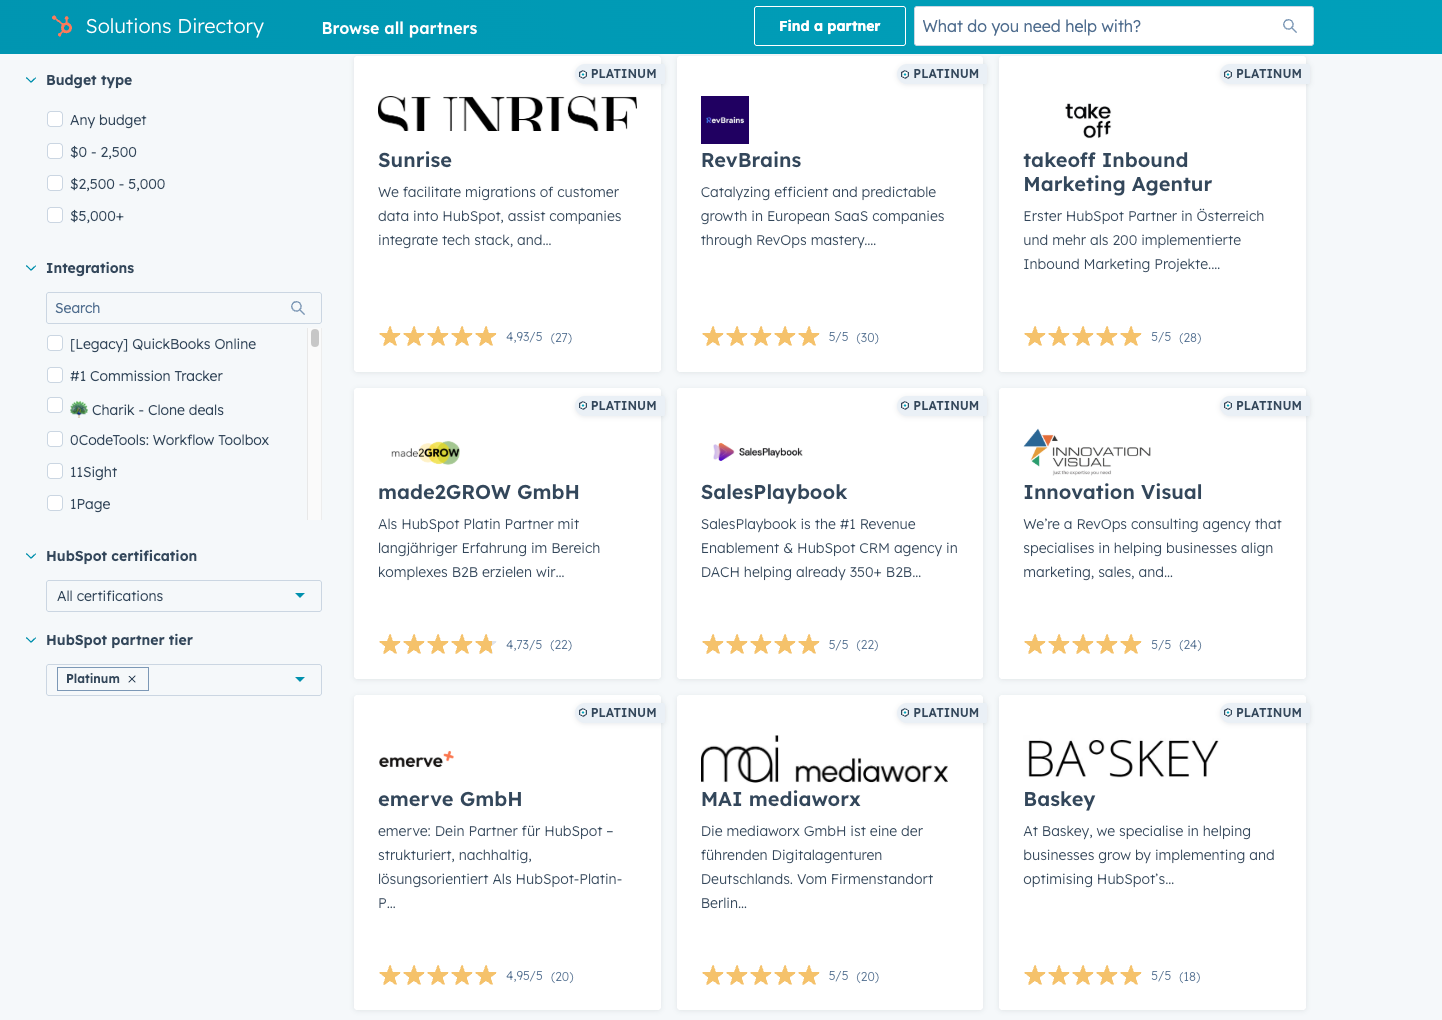The width and height of the screenshot is (1442, 1020).
Task: Click the Platinum badge on RevBrains card
Action: pyautogui.click(x=939, y=74)
